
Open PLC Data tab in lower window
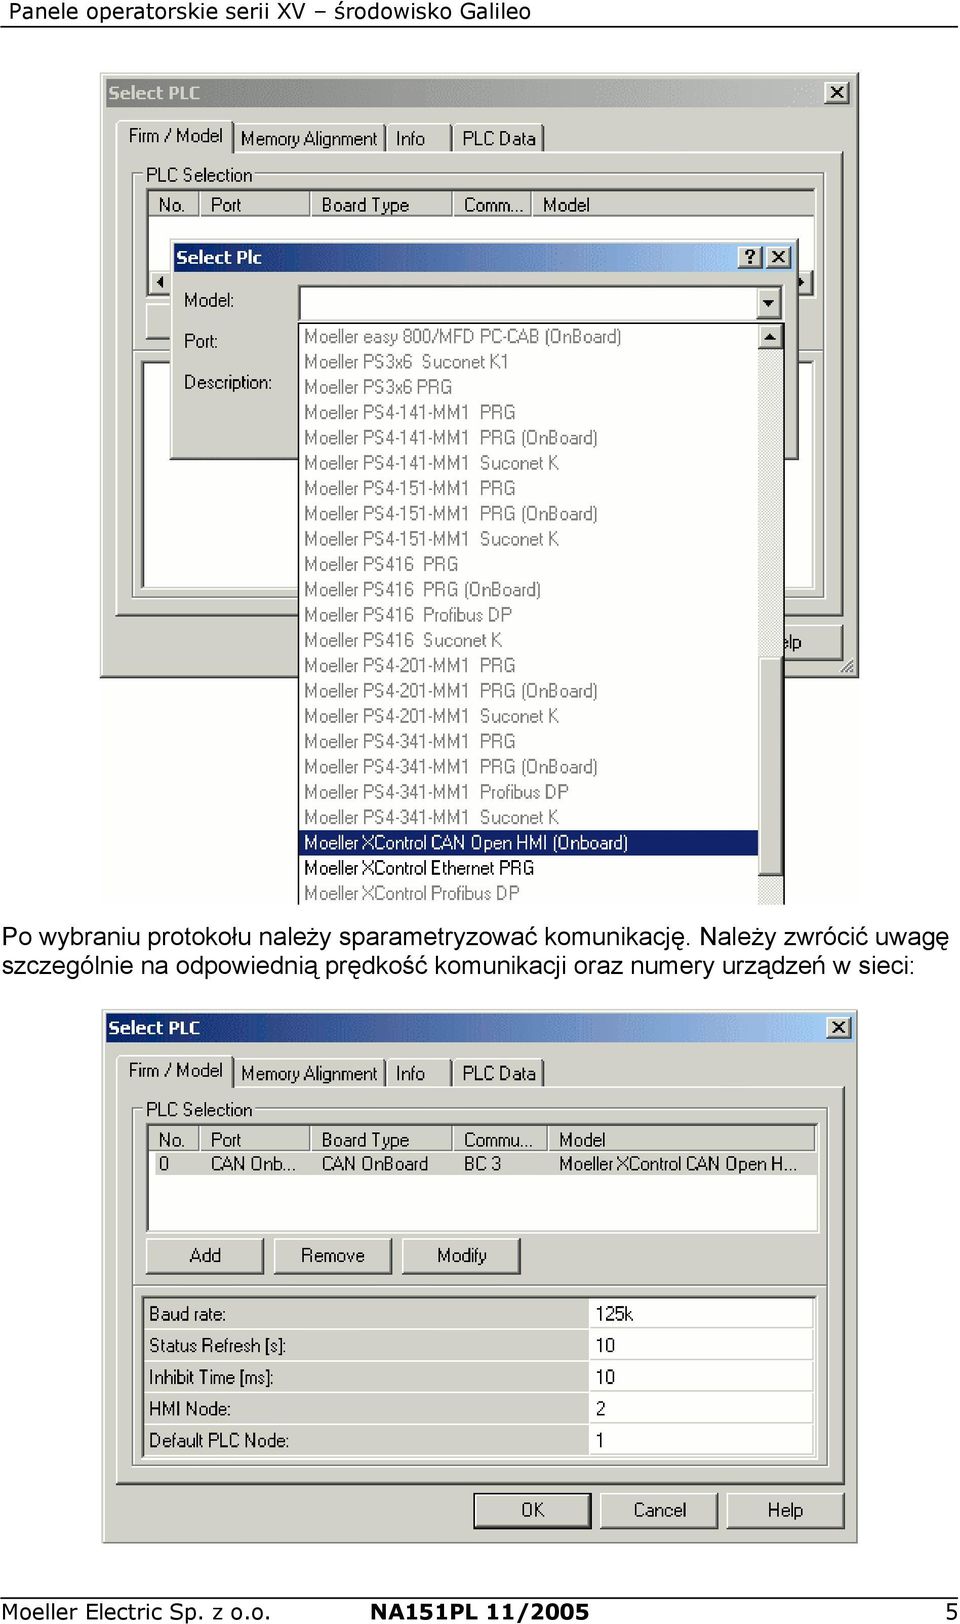[x=498, y=1074]
